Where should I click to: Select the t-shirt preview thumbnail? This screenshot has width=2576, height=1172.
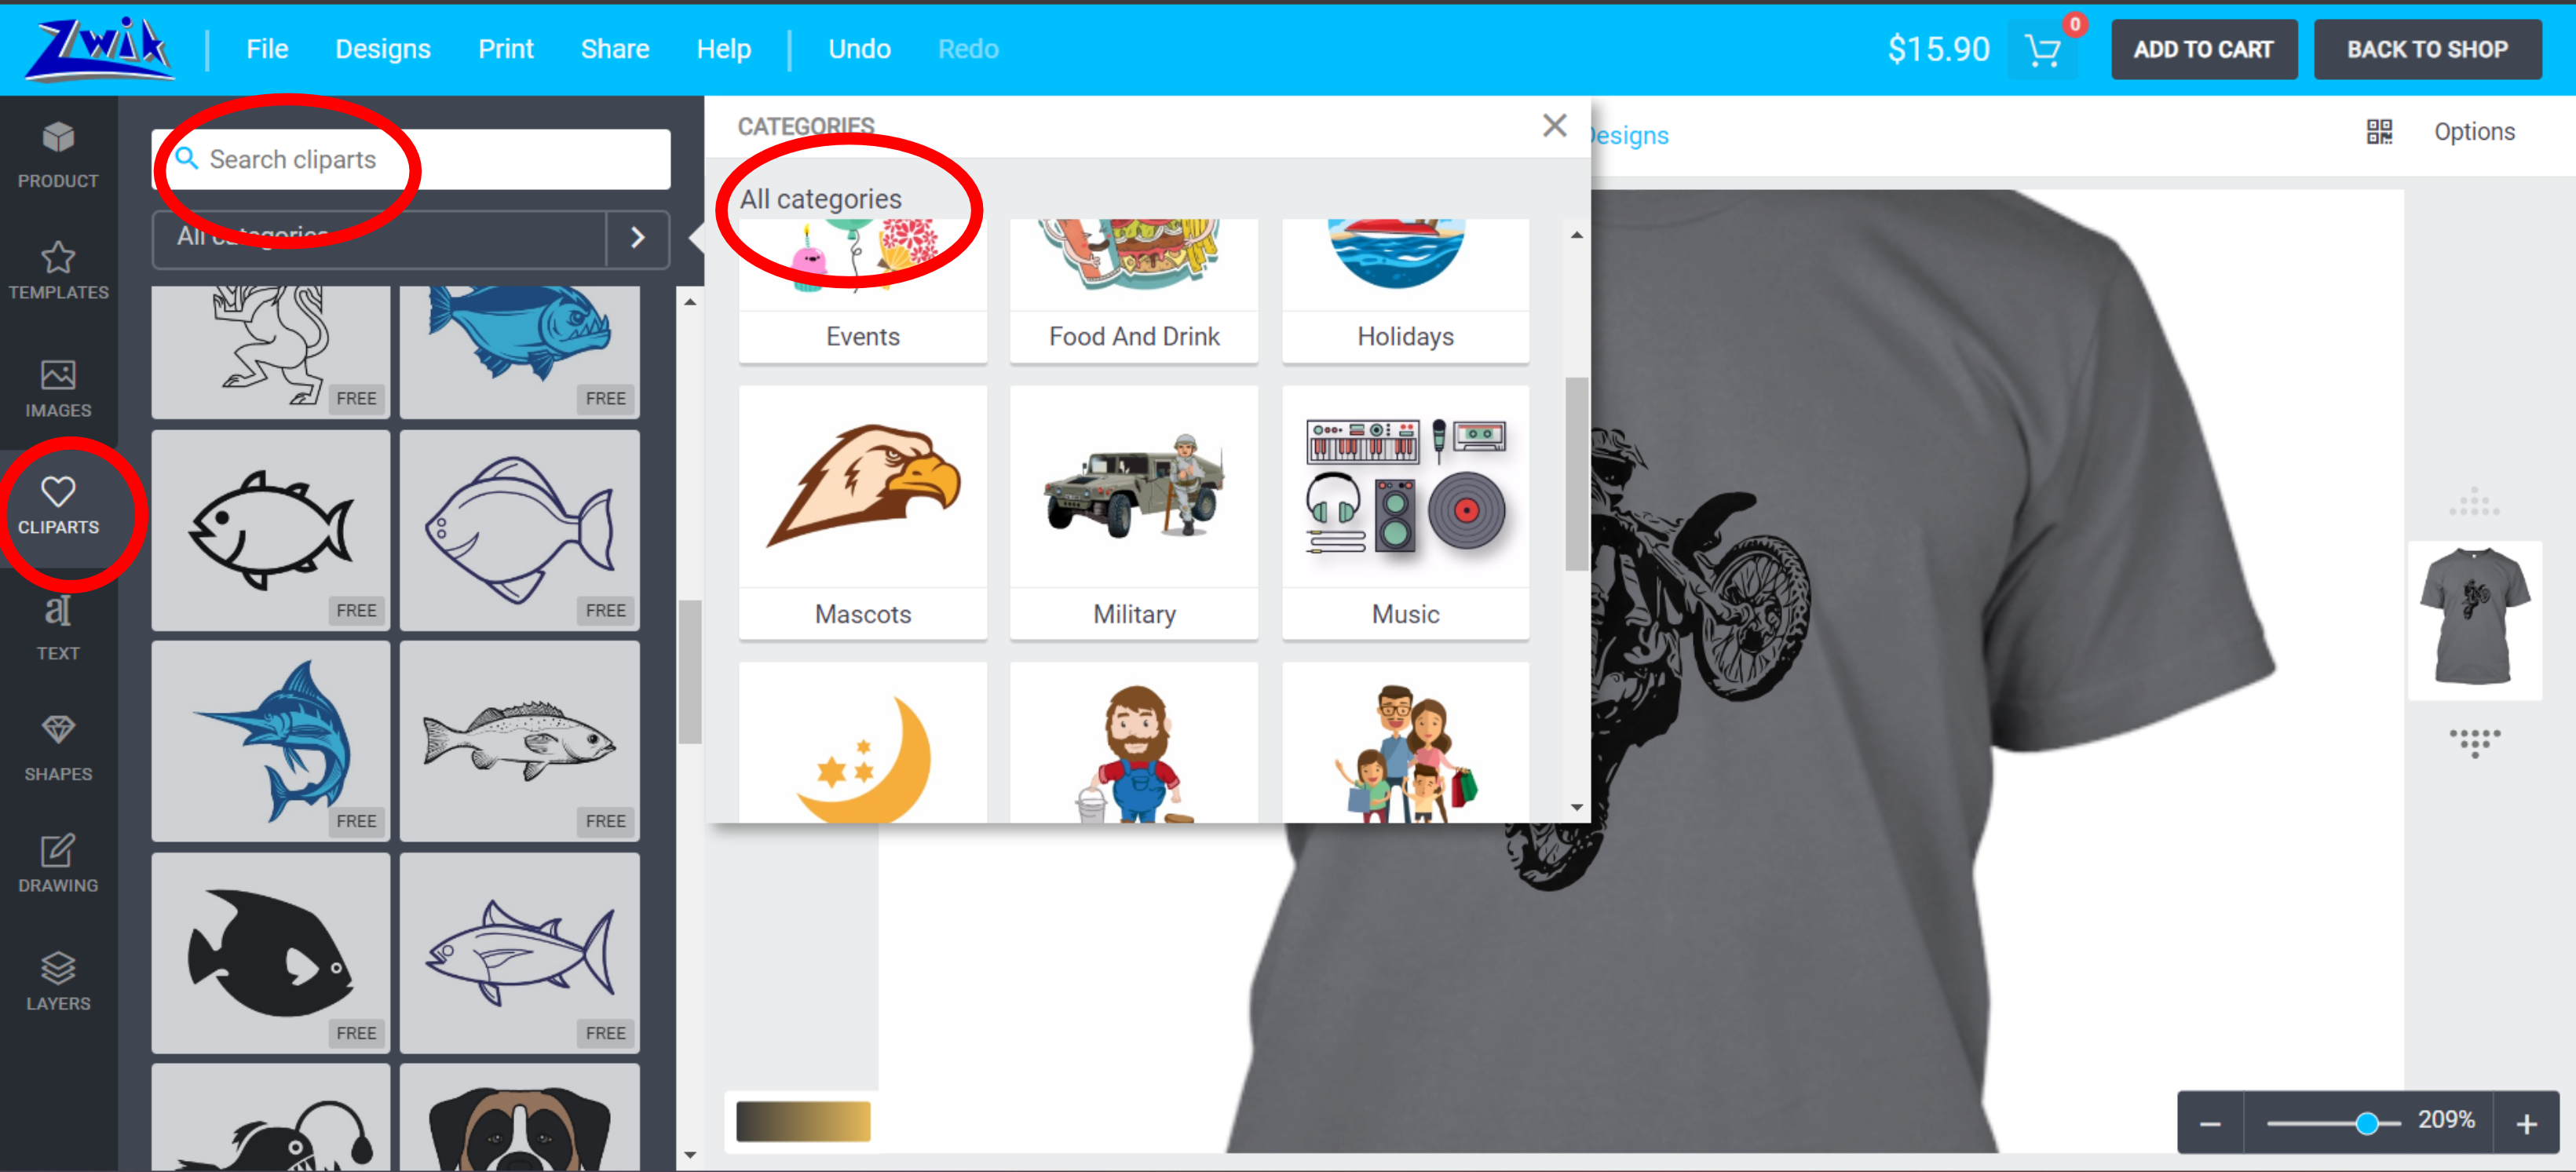[x=2474, y=620]
